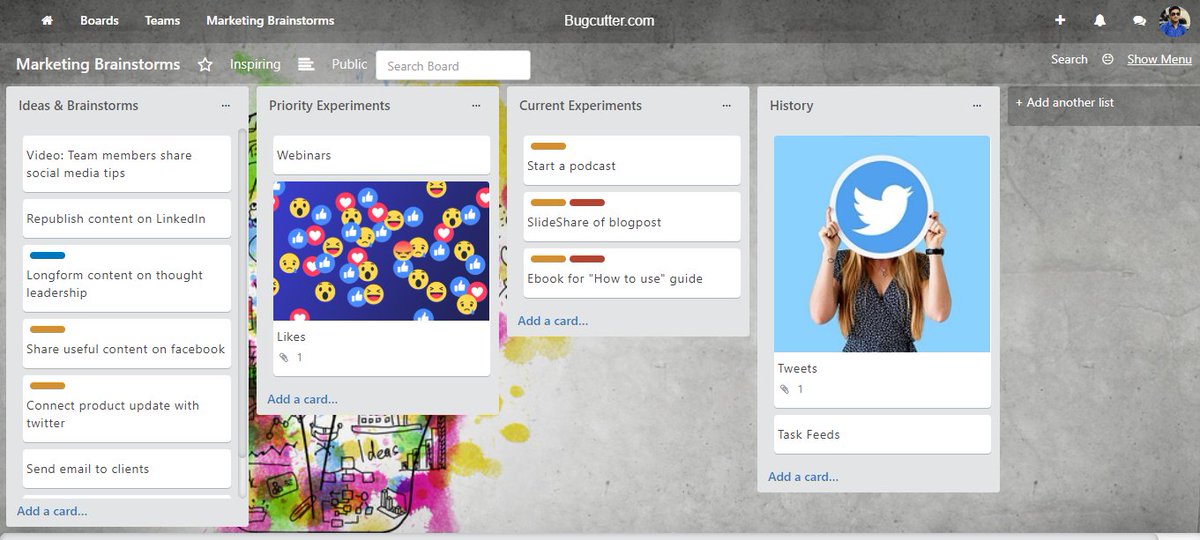Viewport: 1200px width, 540px height.
Task: Open the "SlideShare of blogpost" card
Action: pos(632,216)
